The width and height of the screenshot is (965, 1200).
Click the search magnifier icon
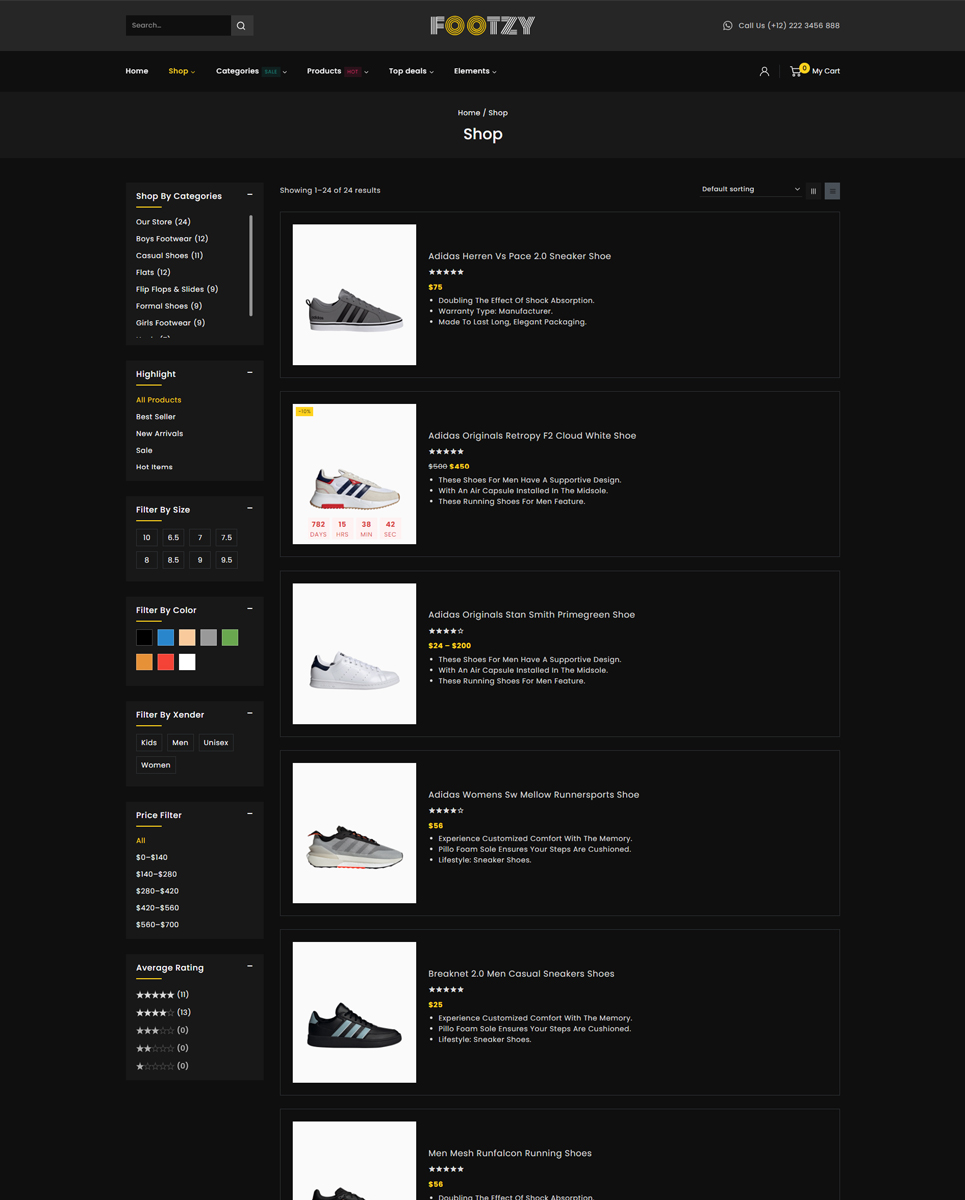241,26
